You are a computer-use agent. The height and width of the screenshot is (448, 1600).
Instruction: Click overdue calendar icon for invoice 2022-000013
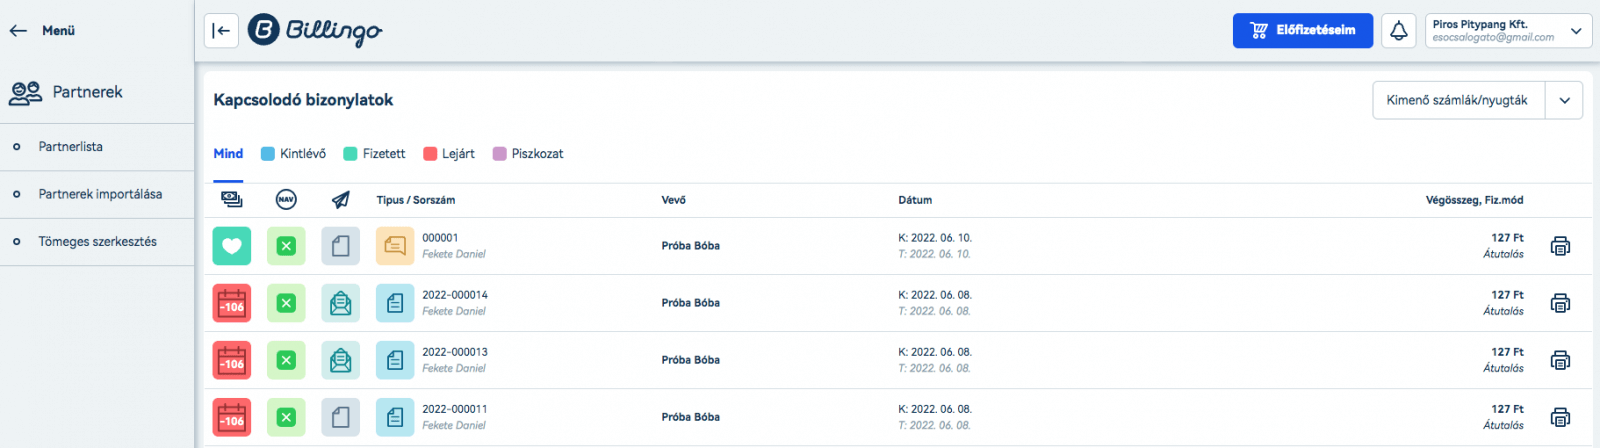click(232, 360)
